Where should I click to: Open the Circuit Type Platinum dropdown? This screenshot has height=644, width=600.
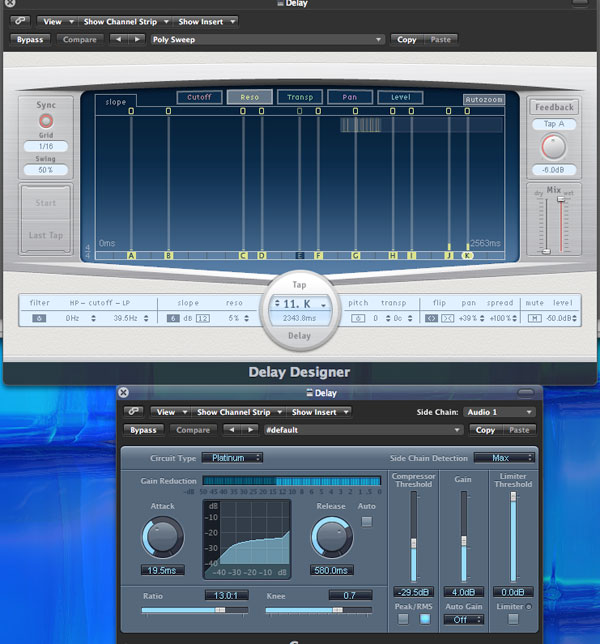point(232,458)
